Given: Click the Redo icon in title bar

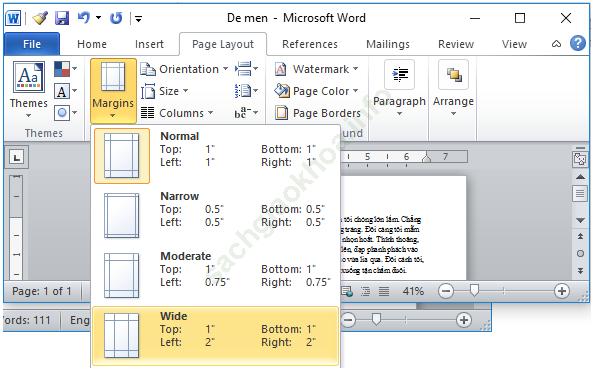Looking at the screenshot, I should [x=116, y=18].
